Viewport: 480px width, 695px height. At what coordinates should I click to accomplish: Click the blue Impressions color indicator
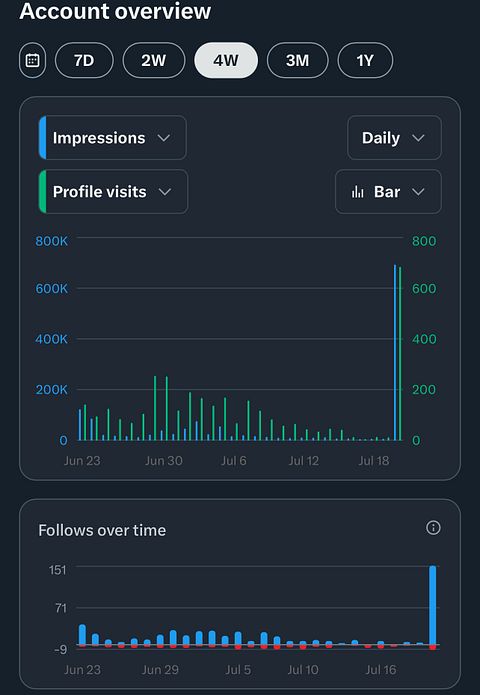coord(43,138)
